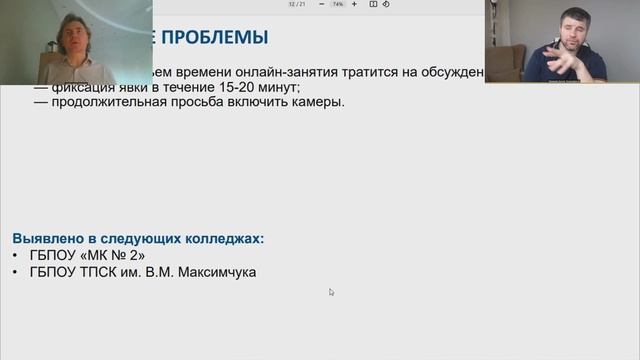Click the slide heading word ПРОБЛЕМЫ
The height and width of the screenshot is (360, 640).
click(x=215, y=37)
